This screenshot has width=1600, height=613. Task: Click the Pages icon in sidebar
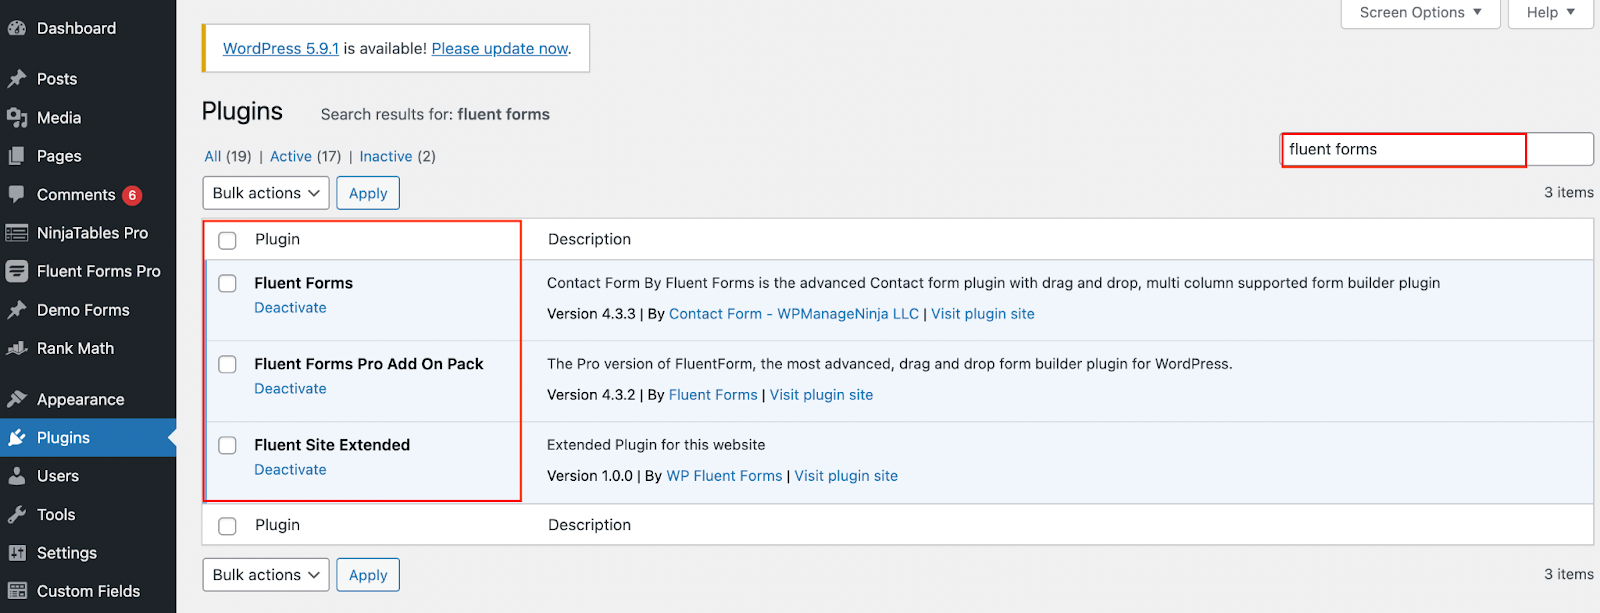[17, 156]
